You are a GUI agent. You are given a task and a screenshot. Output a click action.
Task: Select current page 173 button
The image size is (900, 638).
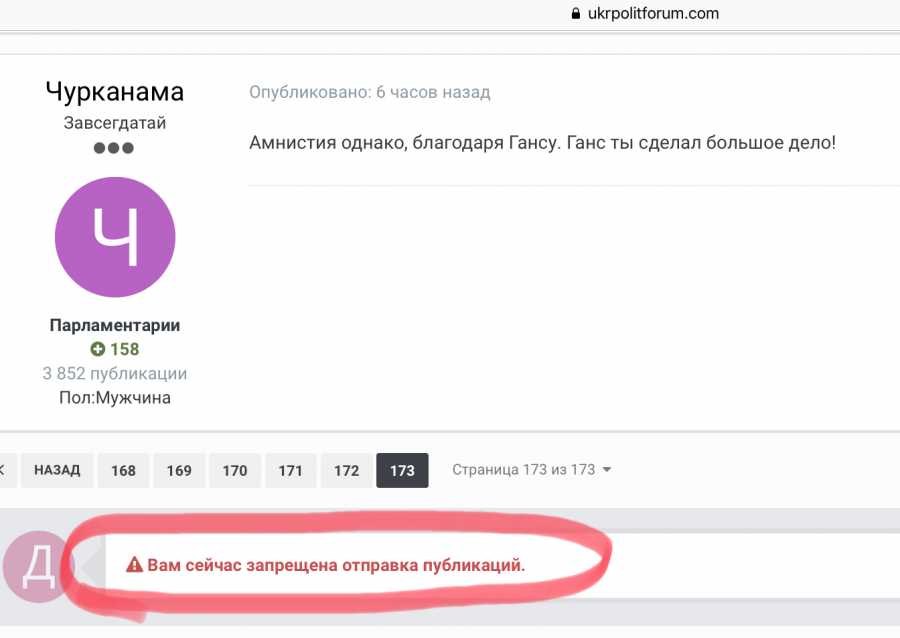(402, 470)
